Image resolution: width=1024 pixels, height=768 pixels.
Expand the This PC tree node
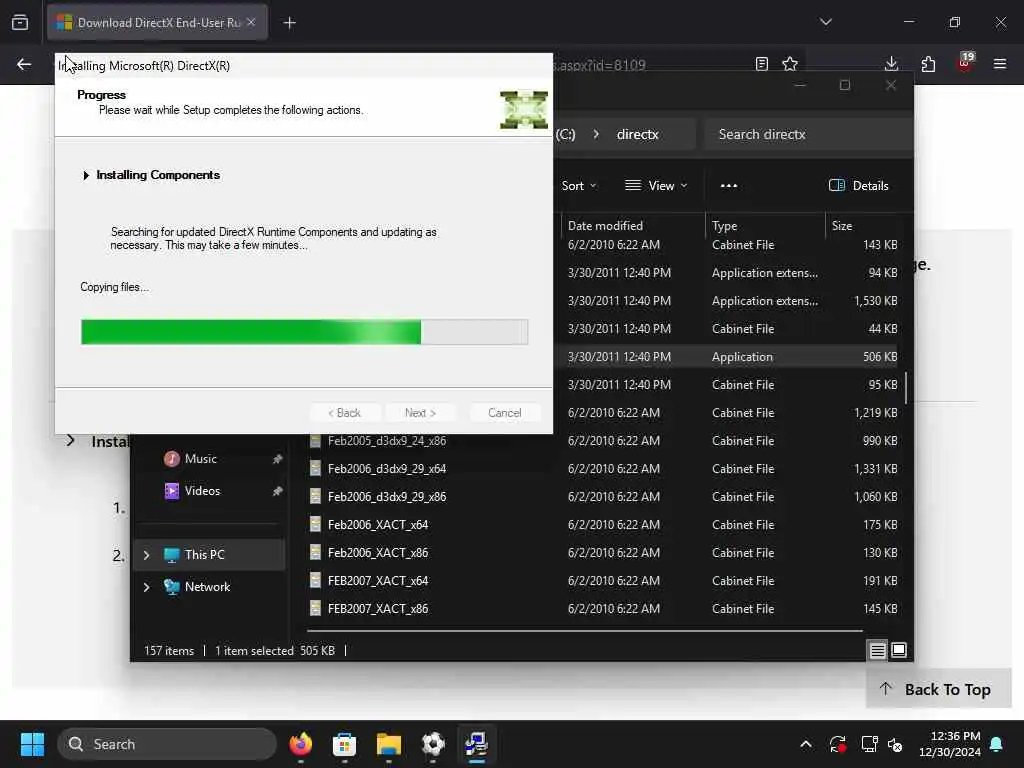[146, 554]
